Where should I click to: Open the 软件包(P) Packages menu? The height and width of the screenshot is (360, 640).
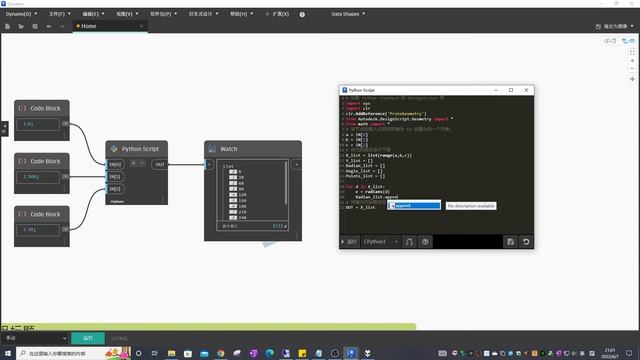pyautogui.click(x=163, y=14)
